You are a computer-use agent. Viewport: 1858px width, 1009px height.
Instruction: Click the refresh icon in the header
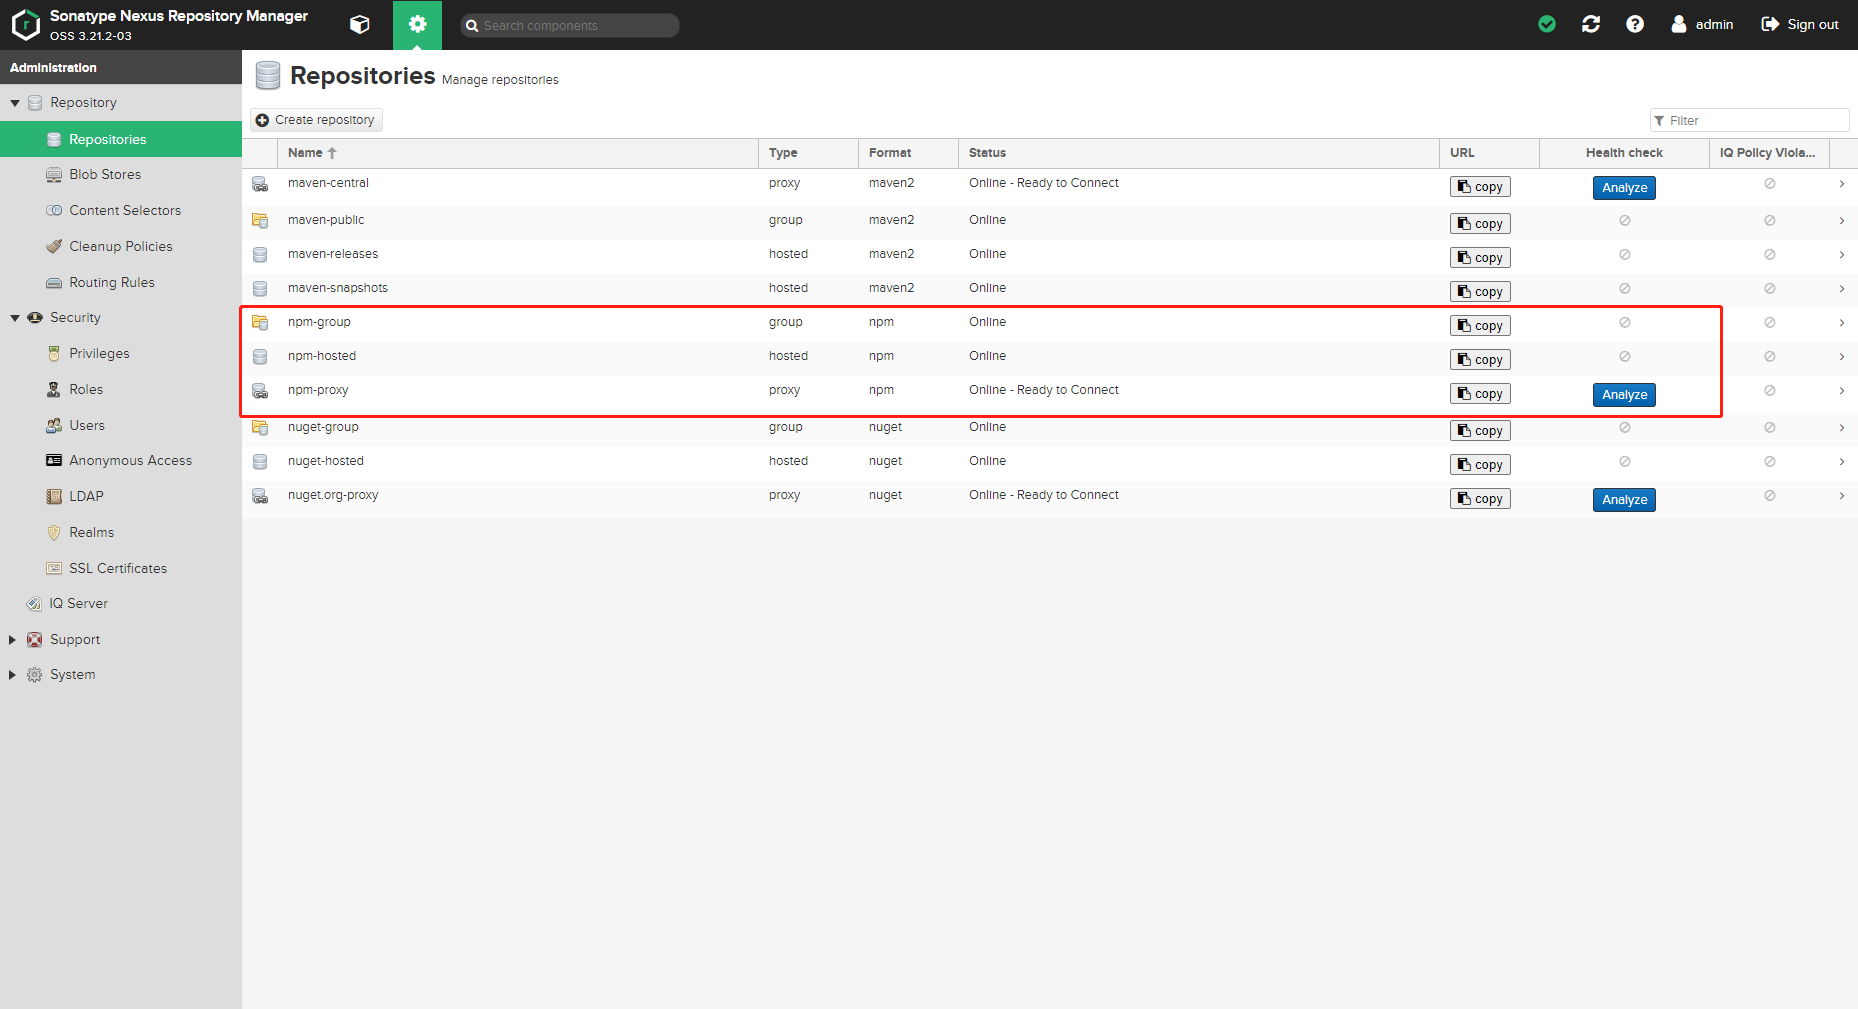pyautogui.click(x=1591, y=24)
